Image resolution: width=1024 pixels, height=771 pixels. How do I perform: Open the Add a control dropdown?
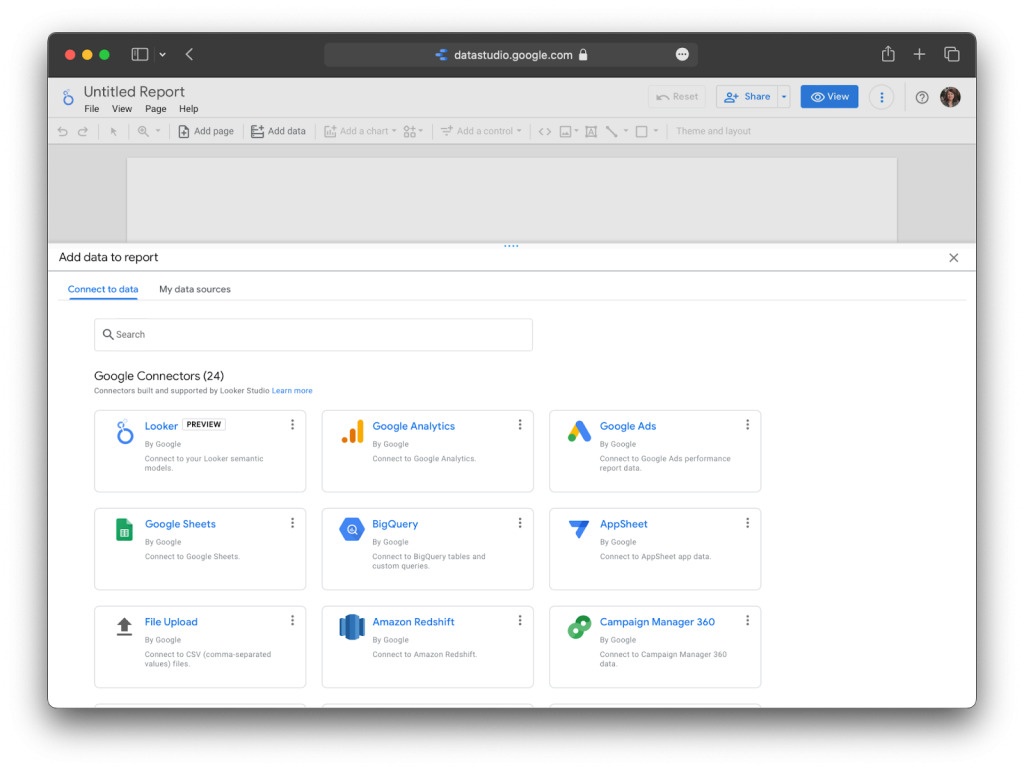pyautogui.click(x=481, y=131)
